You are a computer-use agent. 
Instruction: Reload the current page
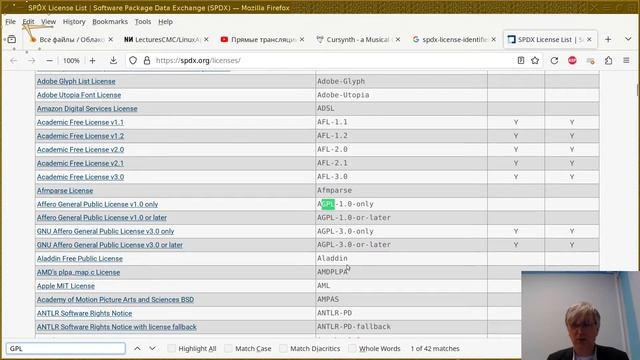pos(554,60)
